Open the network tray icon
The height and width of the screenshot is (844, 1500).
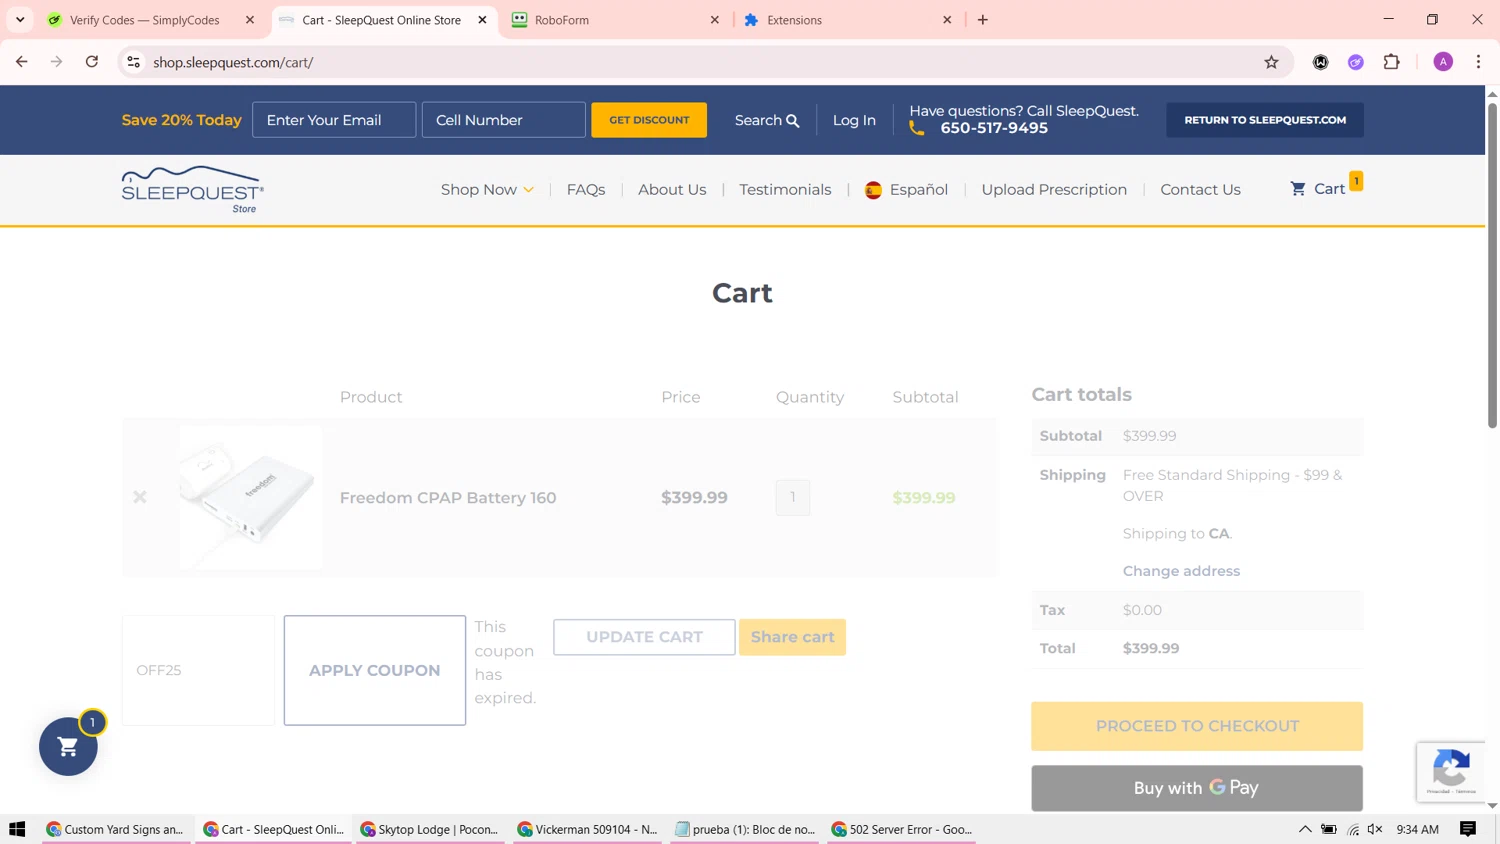click(1353, 829)
